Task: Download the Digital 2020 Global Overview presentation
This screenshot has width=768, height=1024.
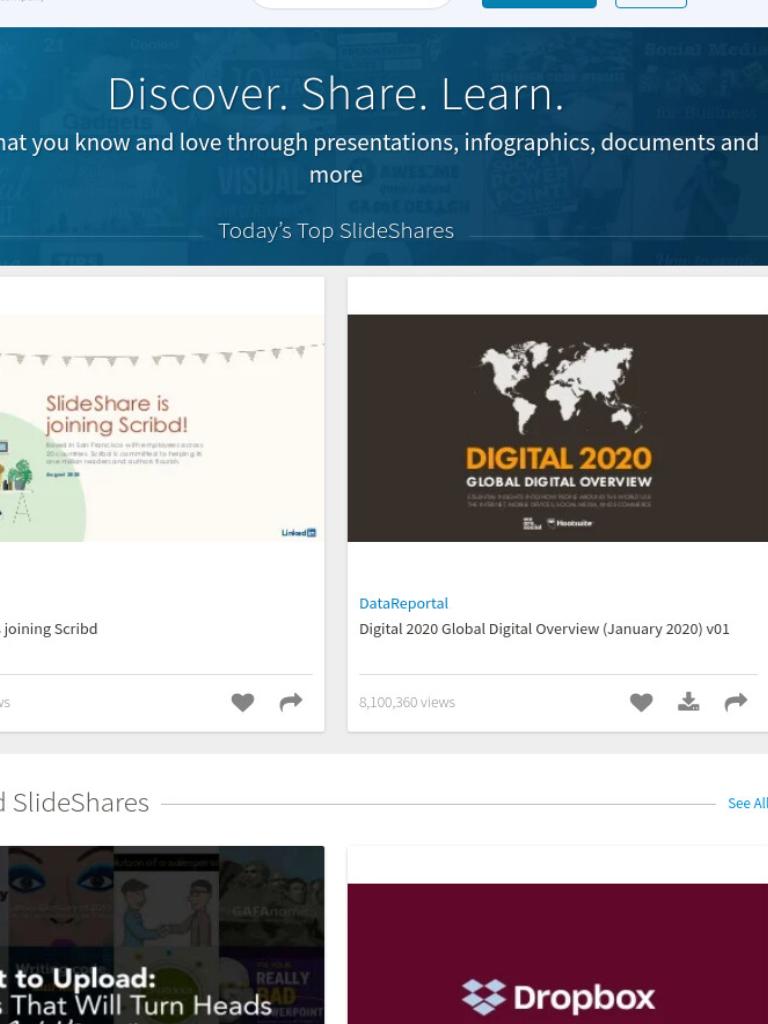Action: pyautogui.click(x=688, y=701)
